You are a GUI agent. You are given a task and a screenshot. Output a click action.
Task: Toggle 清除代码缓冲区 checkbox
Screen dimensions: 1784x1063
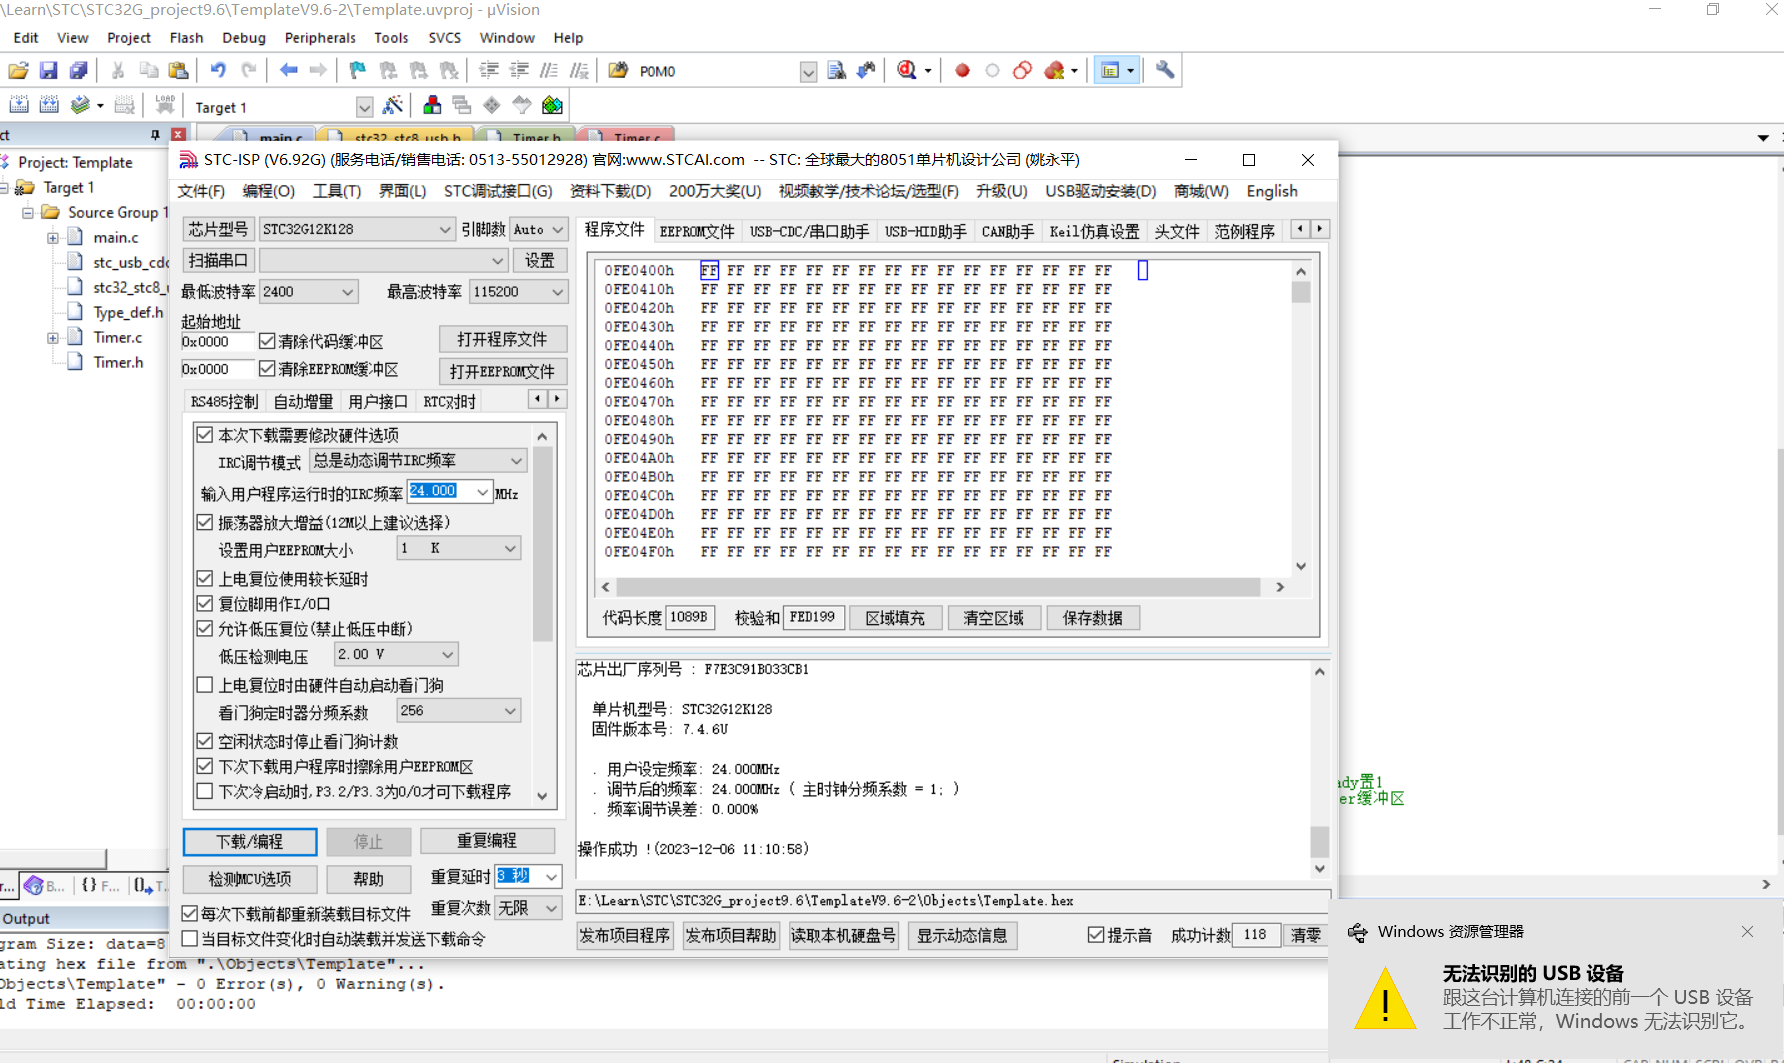[267, 341]
